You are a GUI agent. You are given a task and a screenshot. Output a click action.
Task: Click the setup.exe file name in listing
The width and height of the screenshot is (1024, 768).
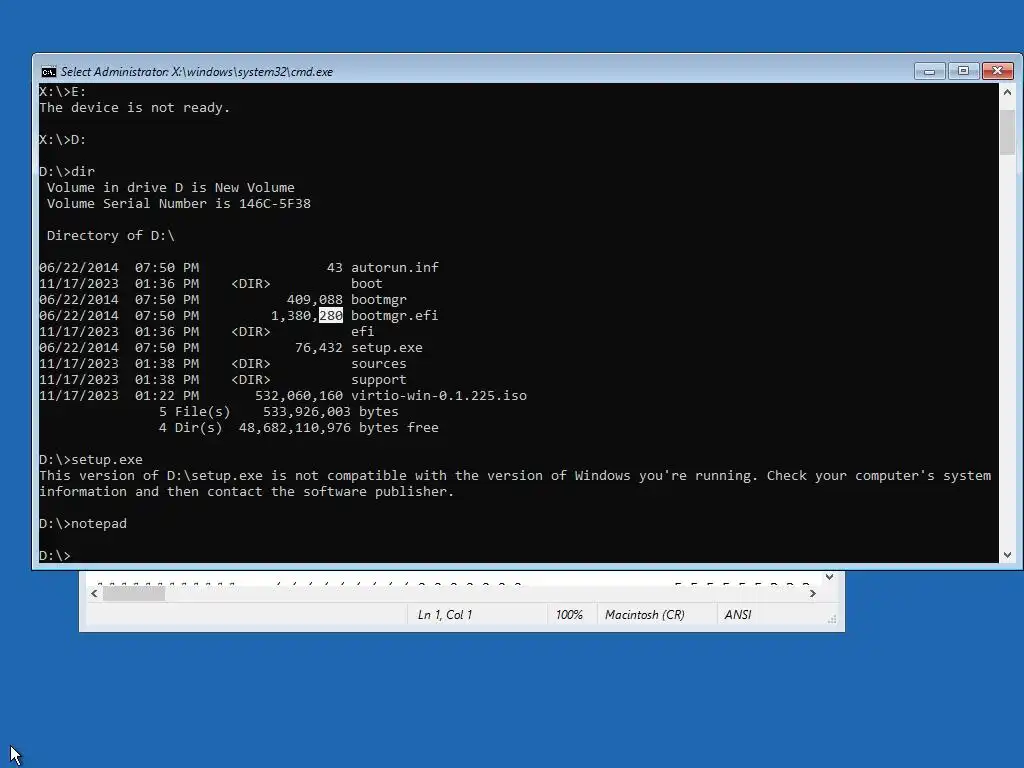click(x=387, y=347)
